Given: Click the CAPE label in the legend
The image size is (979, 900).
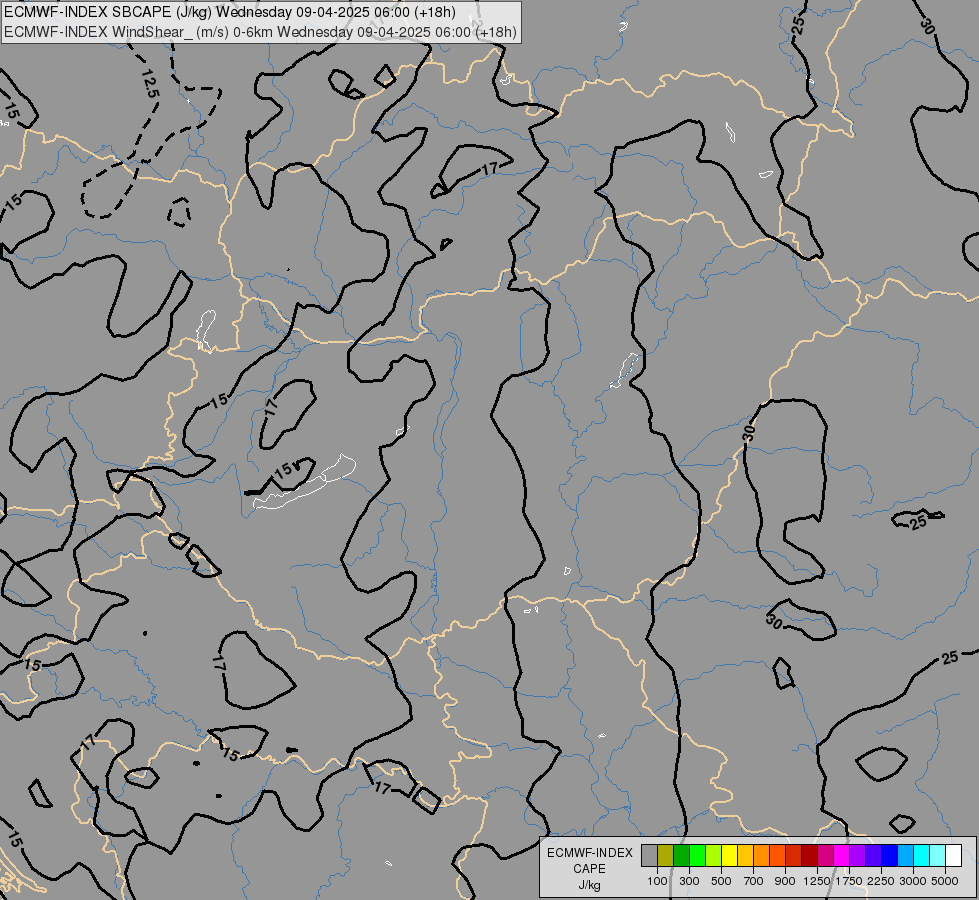Looking at the screenshot, I should pos(589,869).
